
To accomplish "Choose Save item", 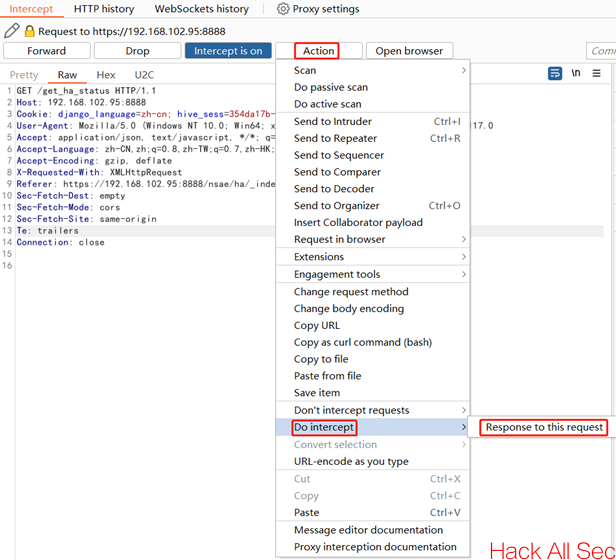I will pyautogui.click(x=373, y=393).
